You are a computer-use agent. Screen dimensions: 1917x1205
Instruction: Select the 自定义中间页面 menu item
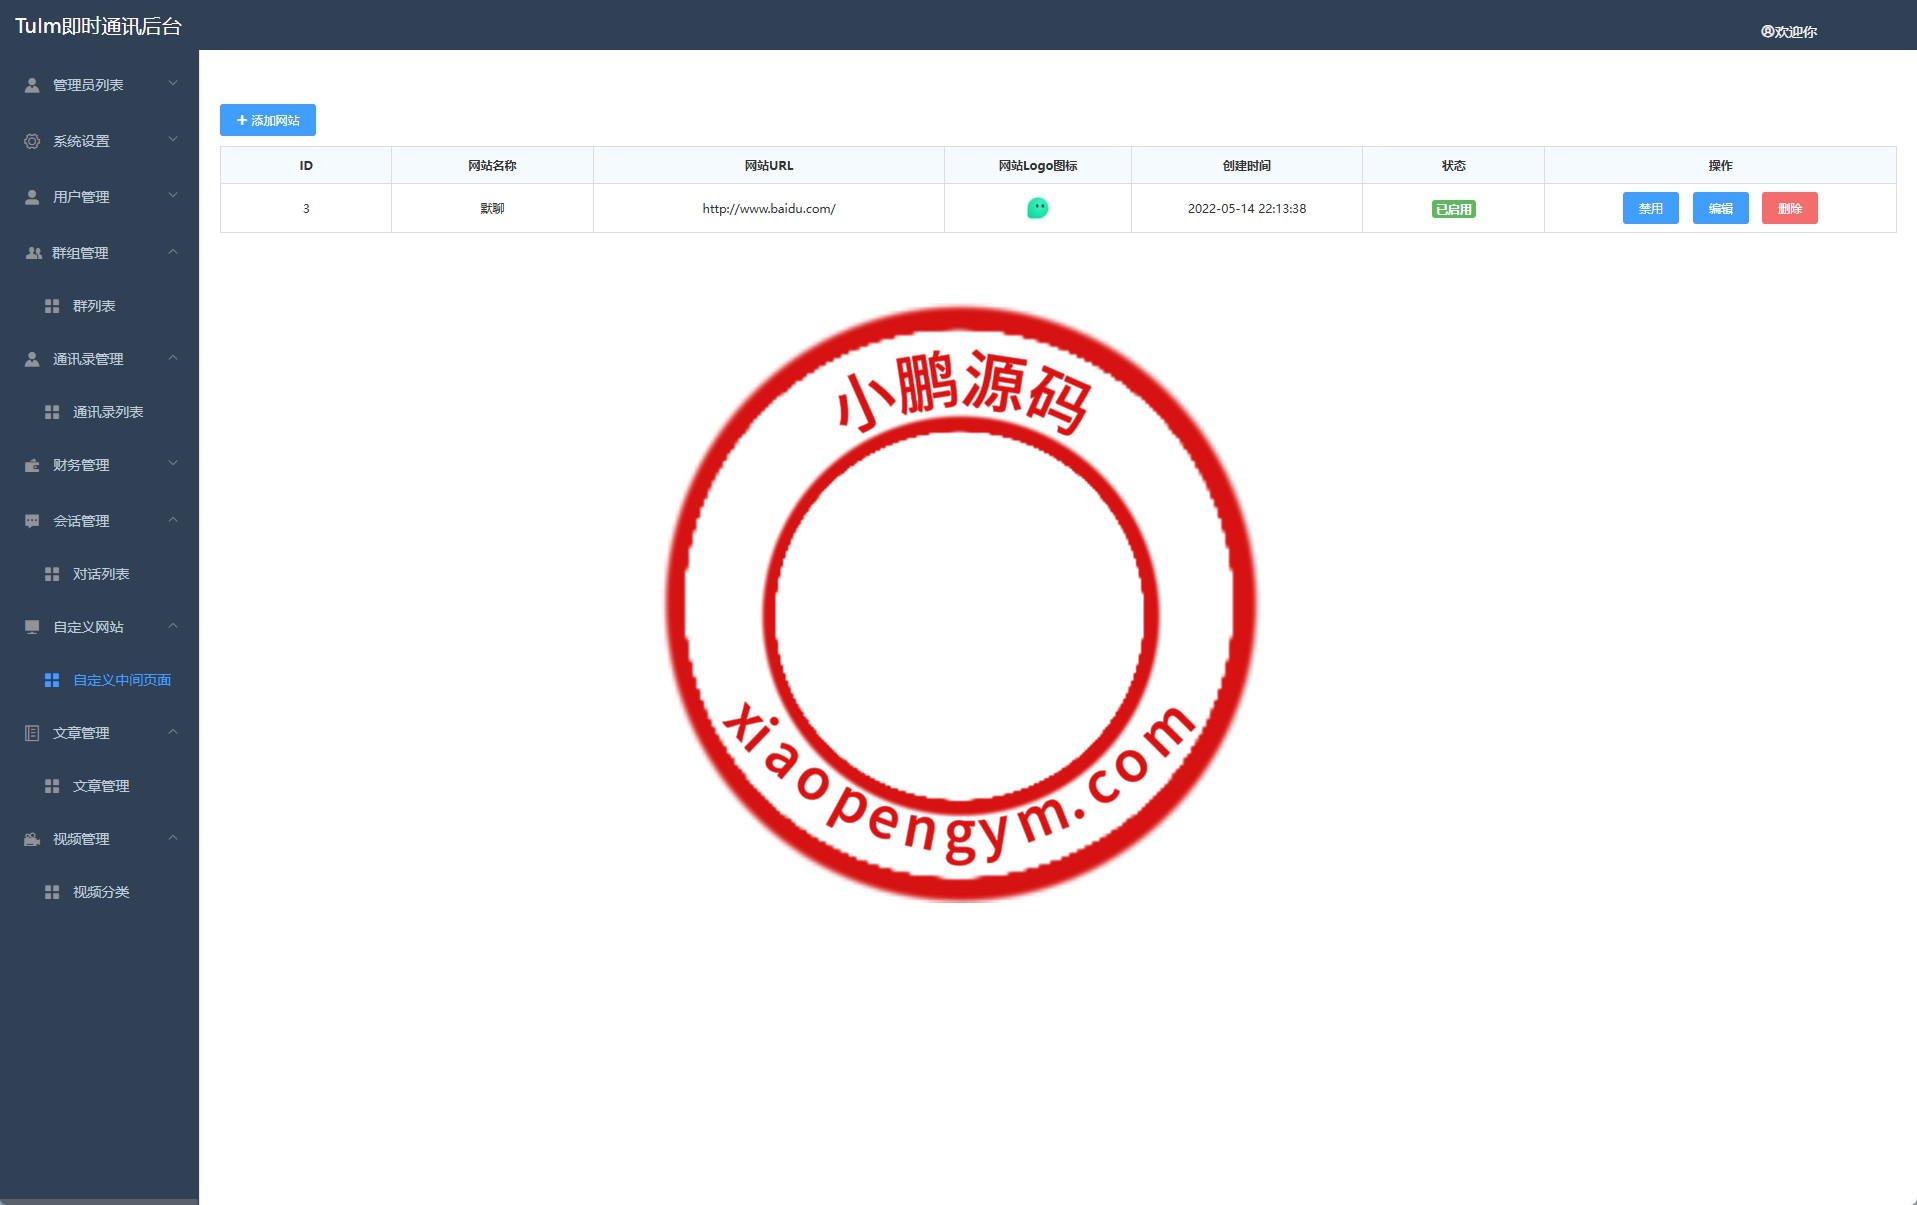120,679
